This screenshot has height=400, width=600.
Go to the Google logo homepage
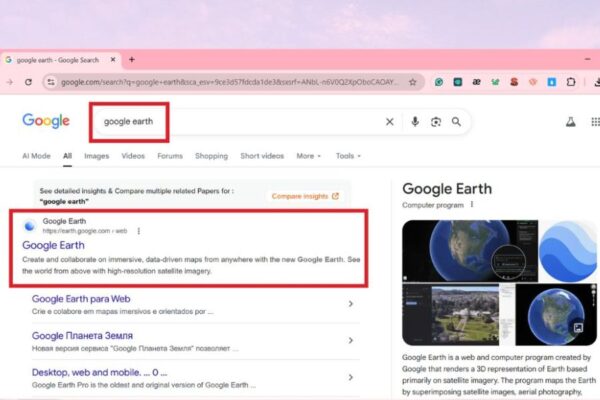click(46, 121)
